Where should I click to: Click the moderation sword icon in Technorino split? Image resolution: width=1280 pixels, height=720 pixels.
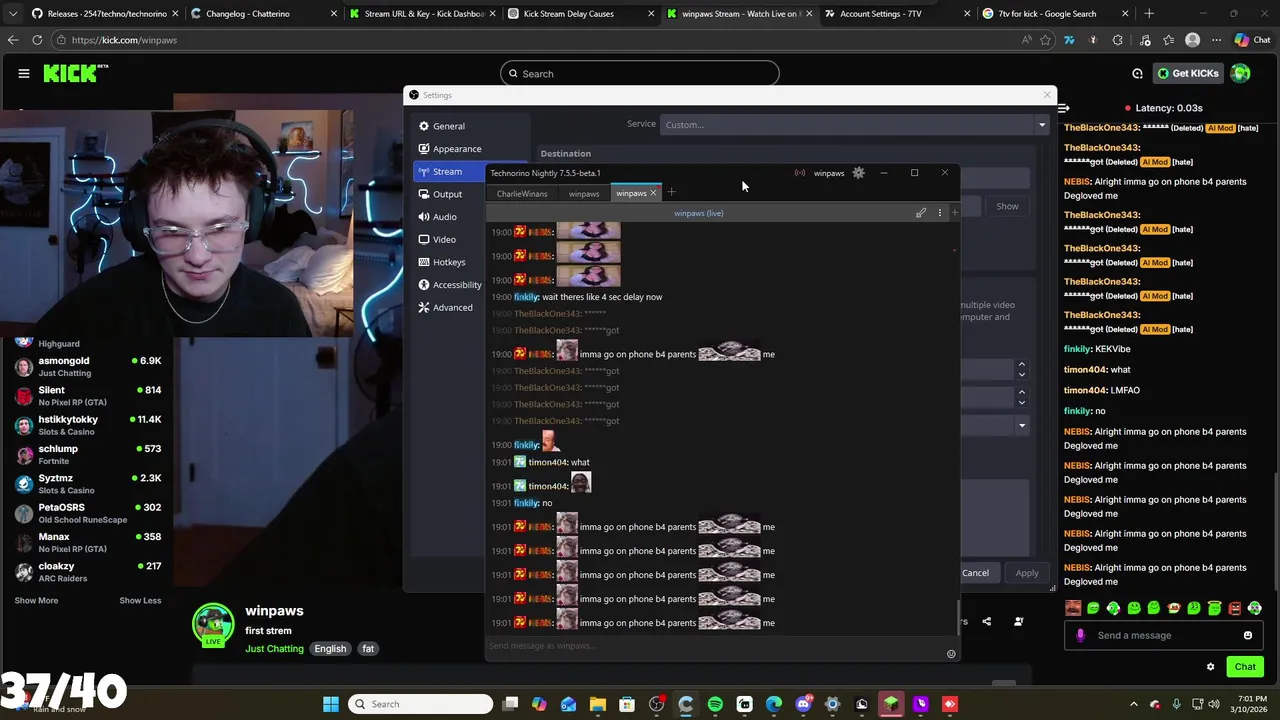pos(921,213)
